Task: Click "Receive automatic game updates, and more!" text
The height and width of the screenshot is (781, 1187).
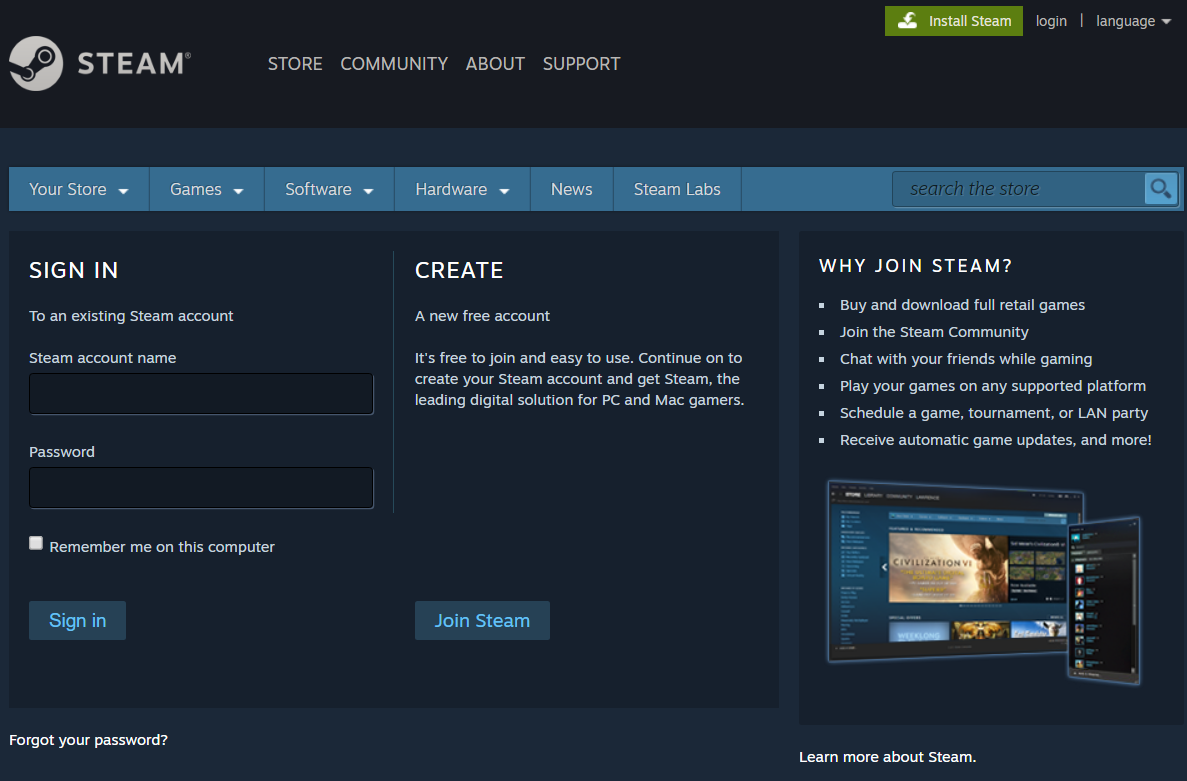Action: [x=995, y=440]
